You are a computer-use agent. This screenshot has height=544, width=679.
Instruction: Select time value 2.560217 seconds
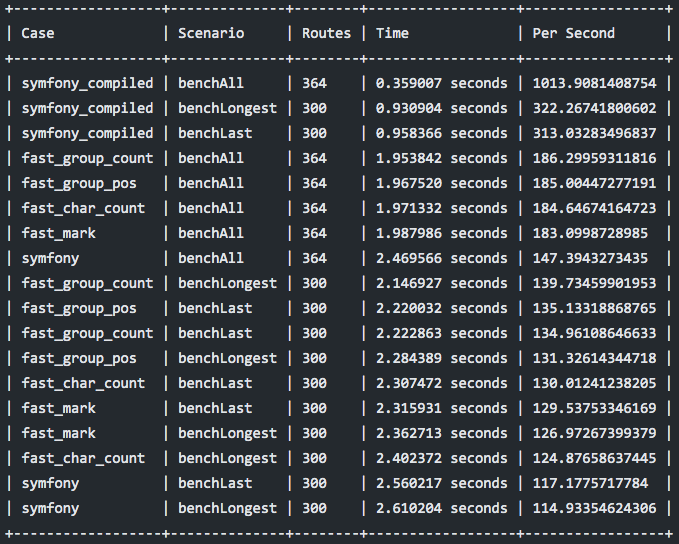[x=442, y=483]
